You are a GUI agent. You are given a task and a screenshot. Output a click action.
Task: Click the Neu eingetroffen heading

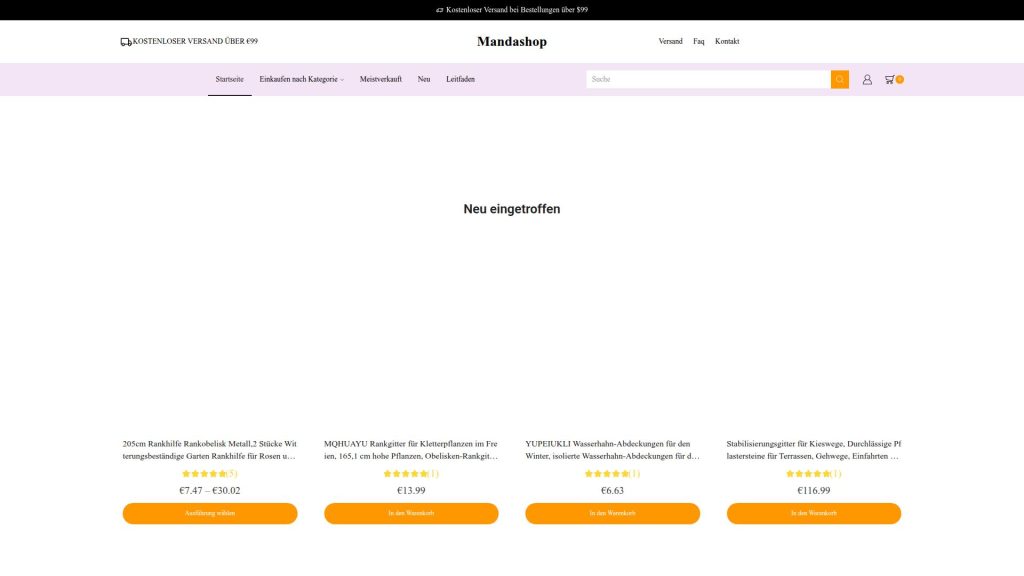click(511, 209)
